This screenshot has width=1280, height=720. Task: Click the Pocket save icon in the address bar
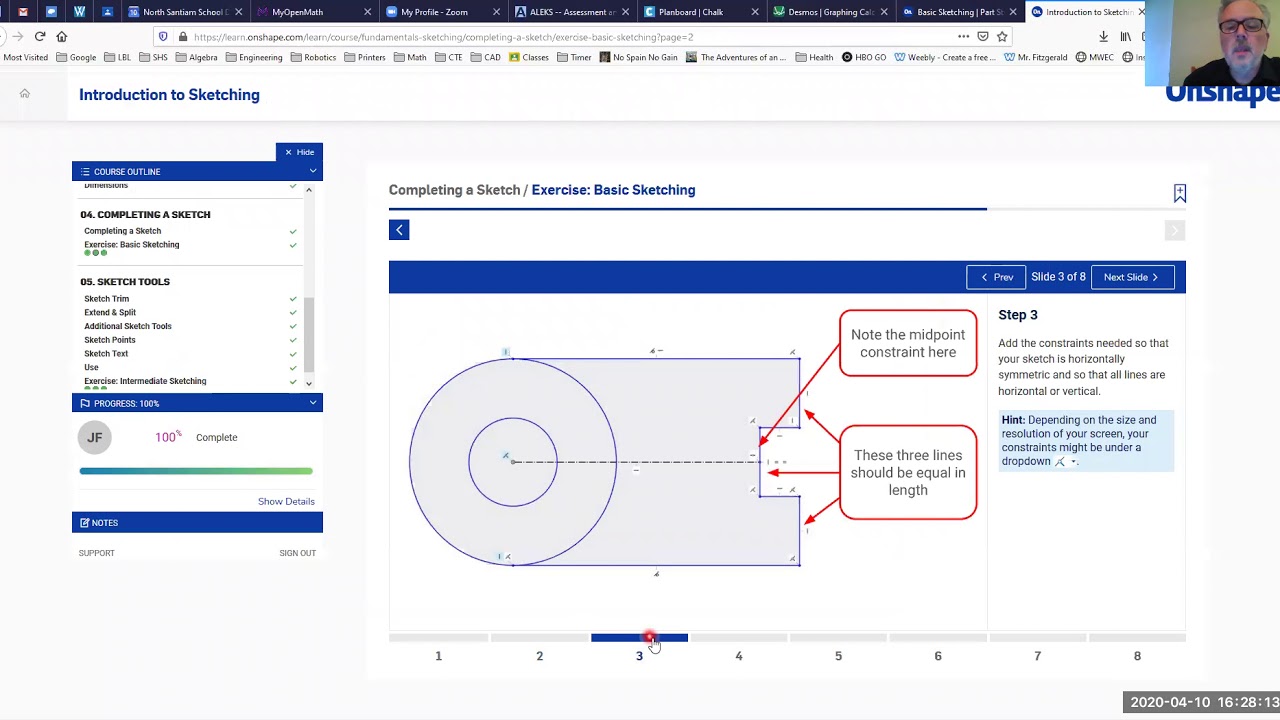[983, 37]
